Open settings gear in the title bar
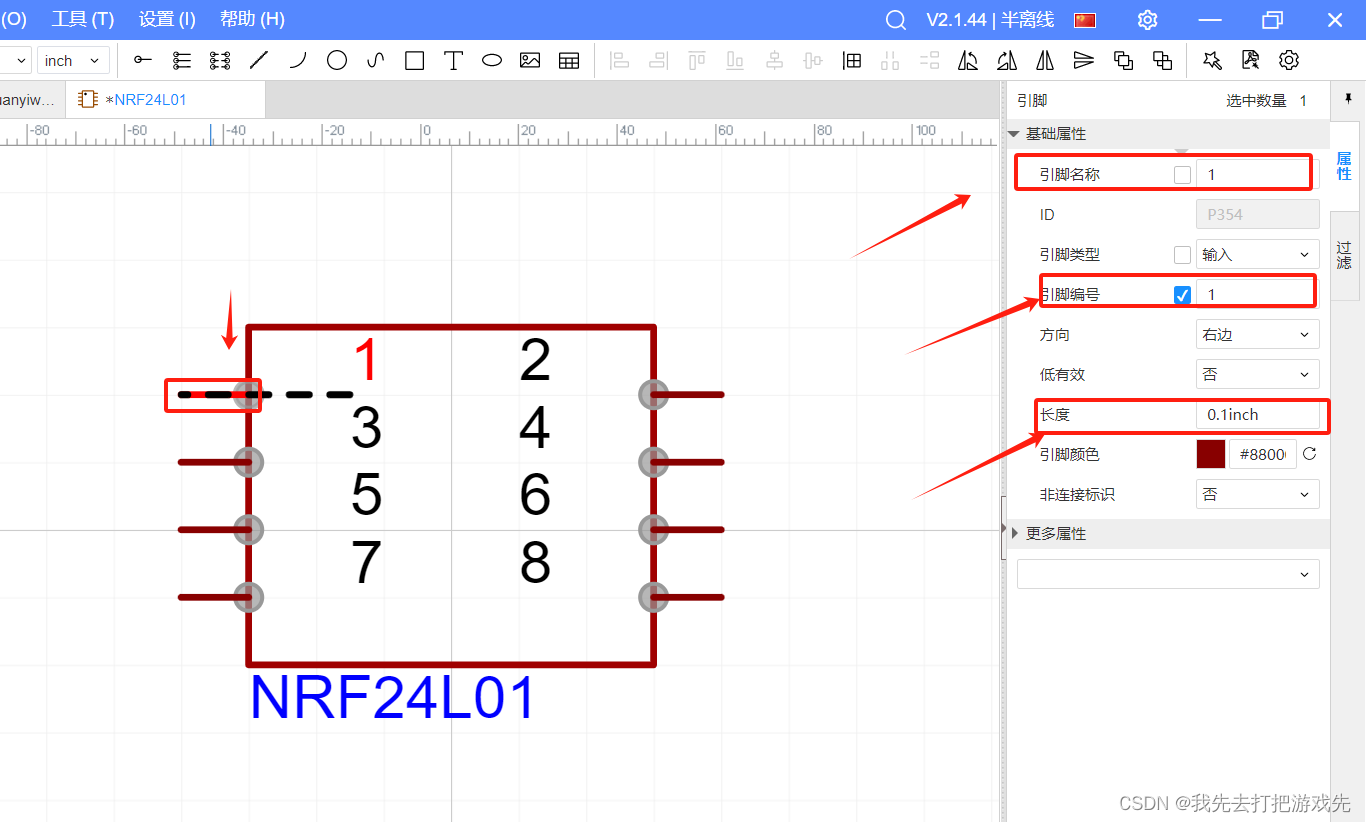Viewport: 1366px width, 822px height. pos(1147,20)
